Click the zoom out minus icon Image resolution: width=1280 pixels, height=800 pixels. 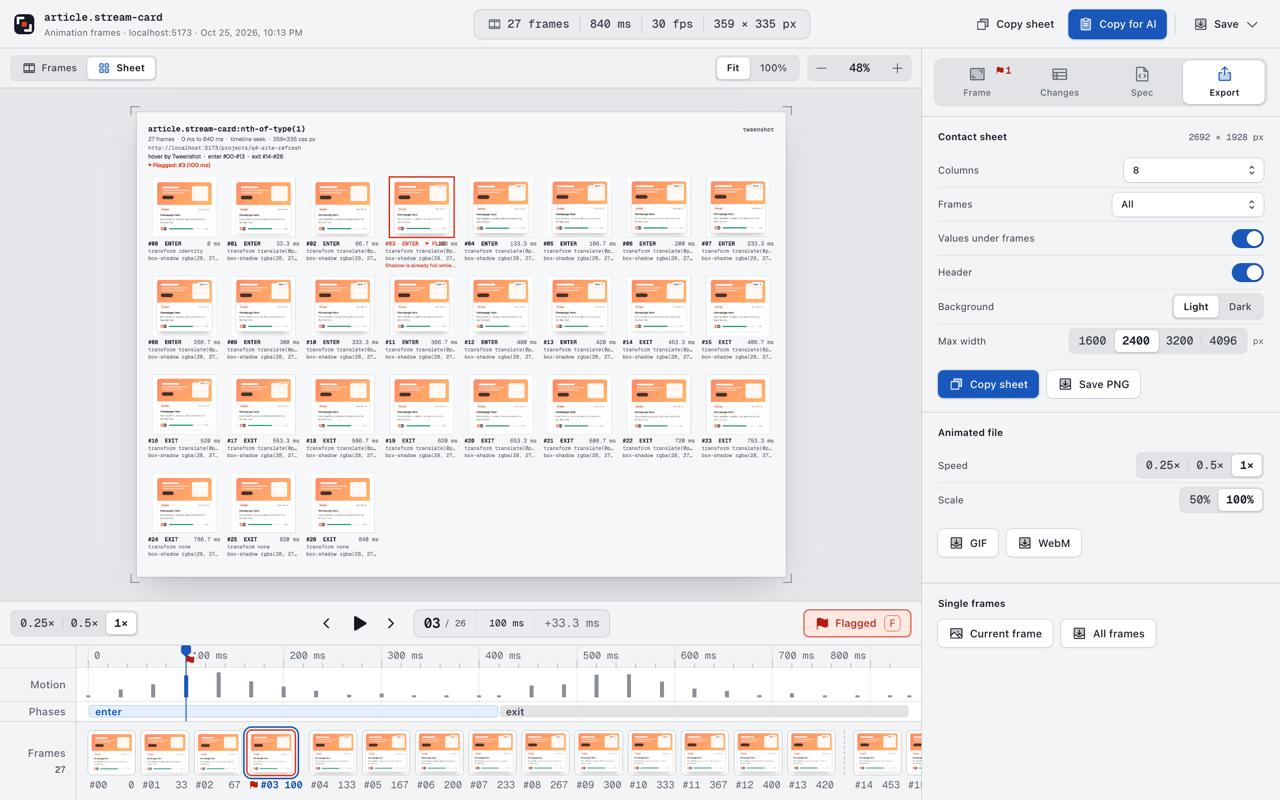(x=821, y=68)
